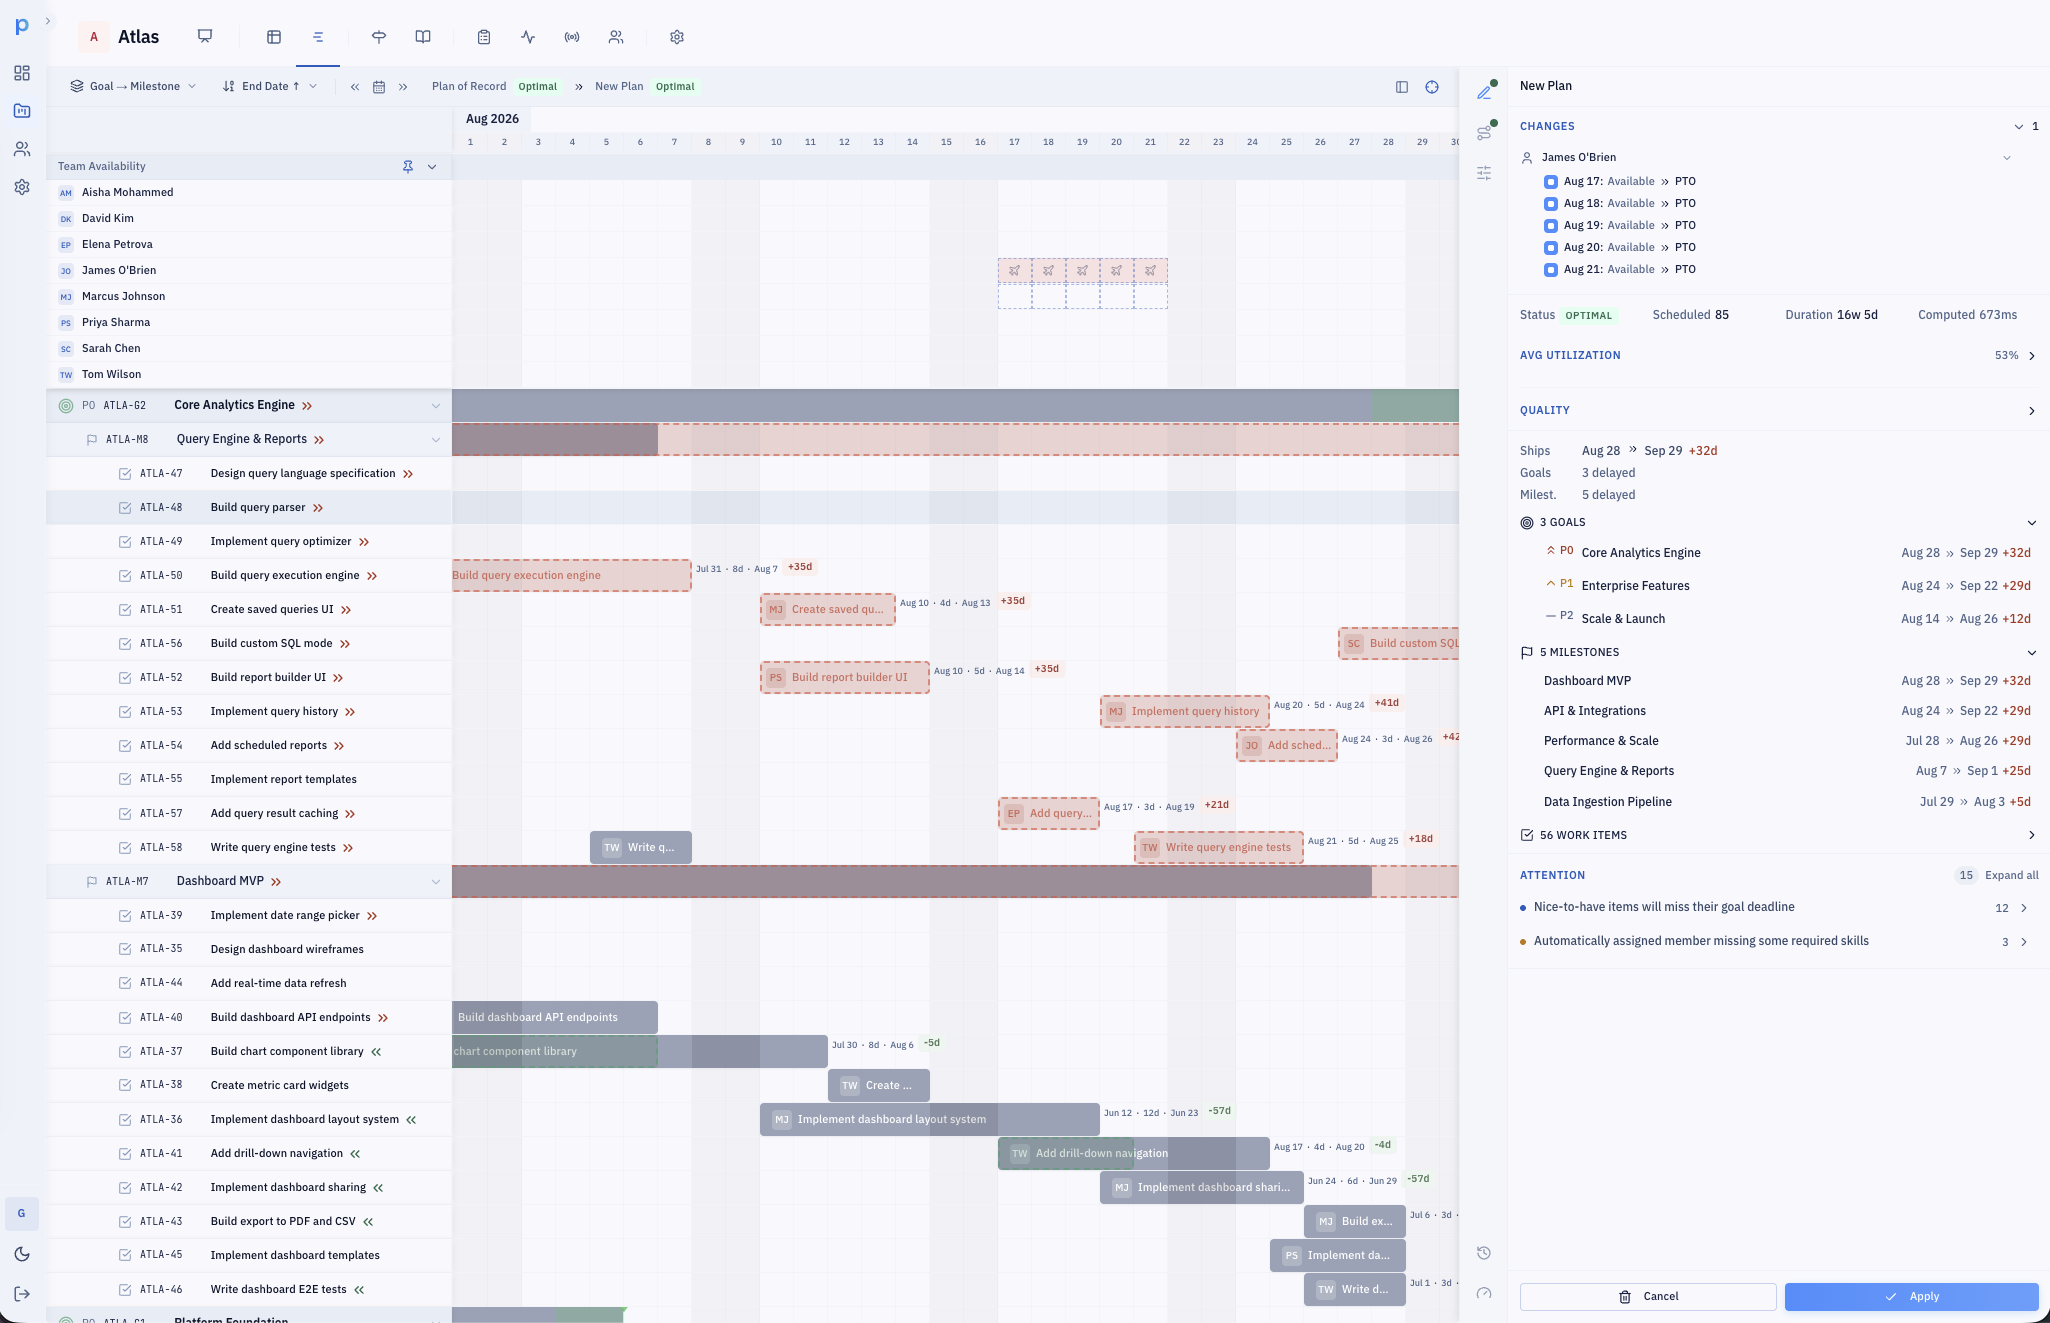Expand the AVG UTILIZATION section
The width and height of the screenshot is (2050, 1323).
(x=2031, y=356)
